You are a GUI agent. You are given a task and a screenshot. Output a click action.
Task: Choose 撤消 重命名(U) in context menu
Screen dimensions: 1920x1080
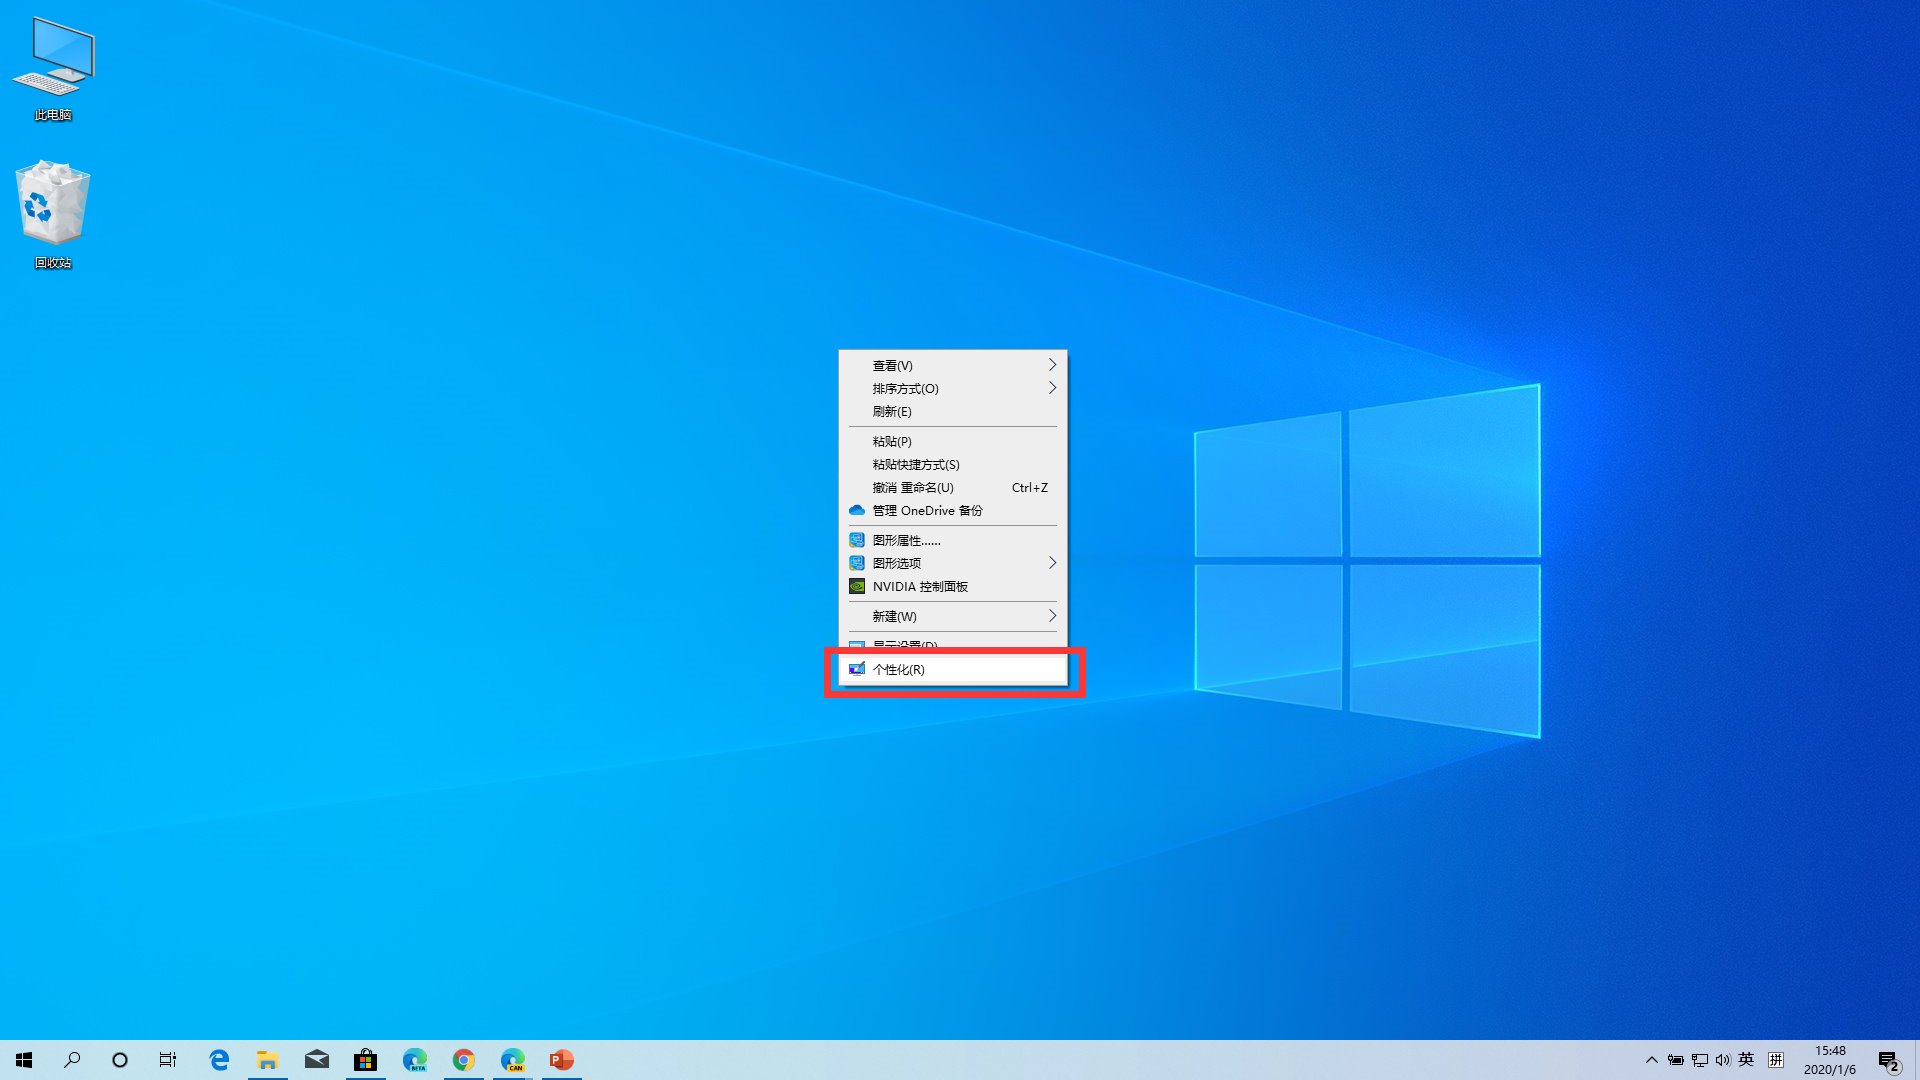(952, 487)
